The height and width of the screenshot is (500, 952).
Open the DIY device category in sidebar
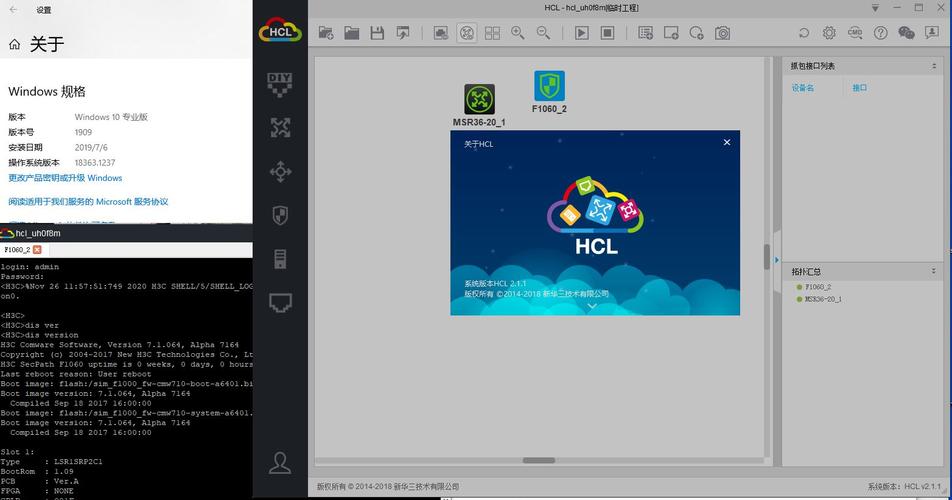point(281,84)
